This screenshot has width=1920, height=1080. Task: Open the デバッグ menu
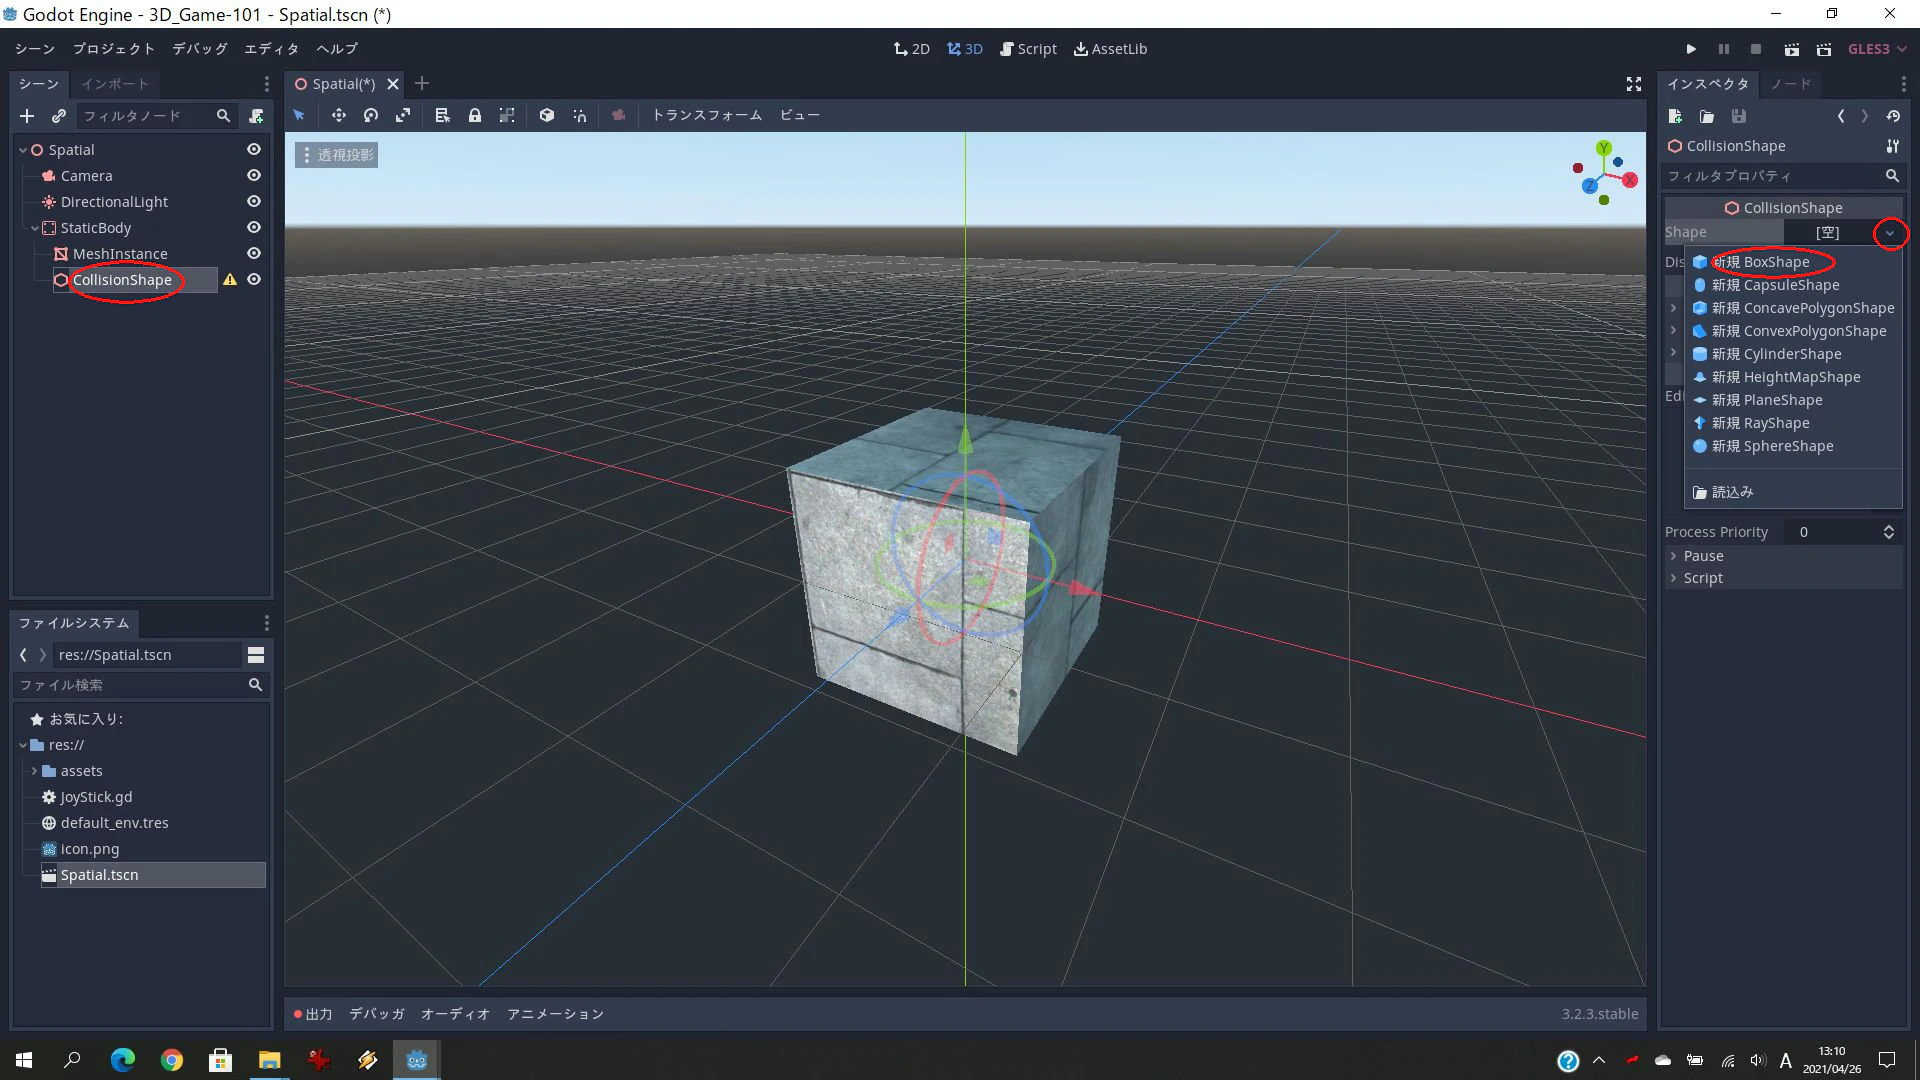[200, 49]
